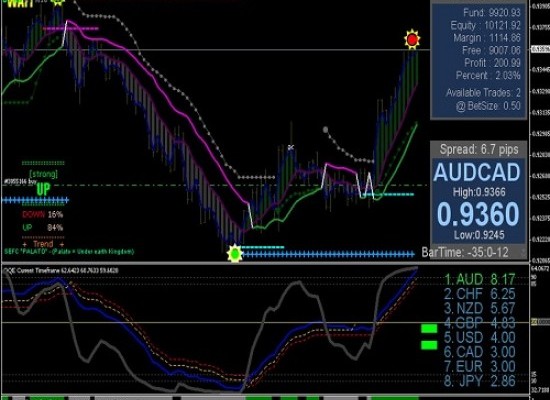Click the cyan dashed level line near bottom
Screen dimensions: 550x400
(263, 247)
